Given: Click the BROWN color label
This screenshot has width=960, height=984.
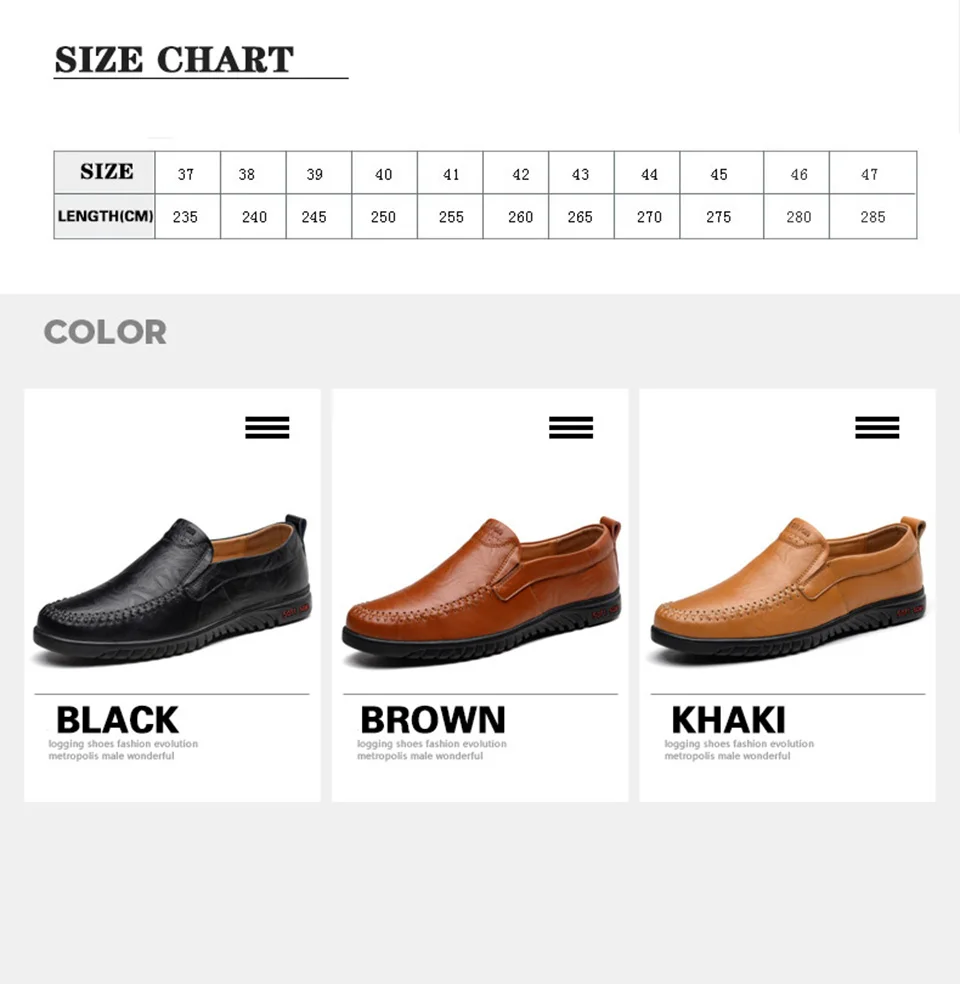Looking at the screenshot, I should pyautogui.click(x=433, y=720).
